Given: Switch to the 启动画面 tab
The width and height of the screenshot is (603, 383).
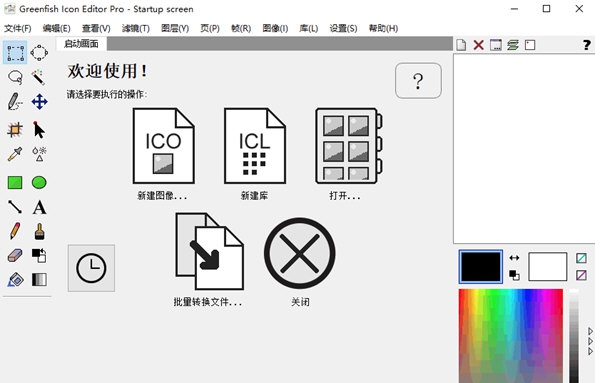Looking at the screenshot, I should 82,44.
